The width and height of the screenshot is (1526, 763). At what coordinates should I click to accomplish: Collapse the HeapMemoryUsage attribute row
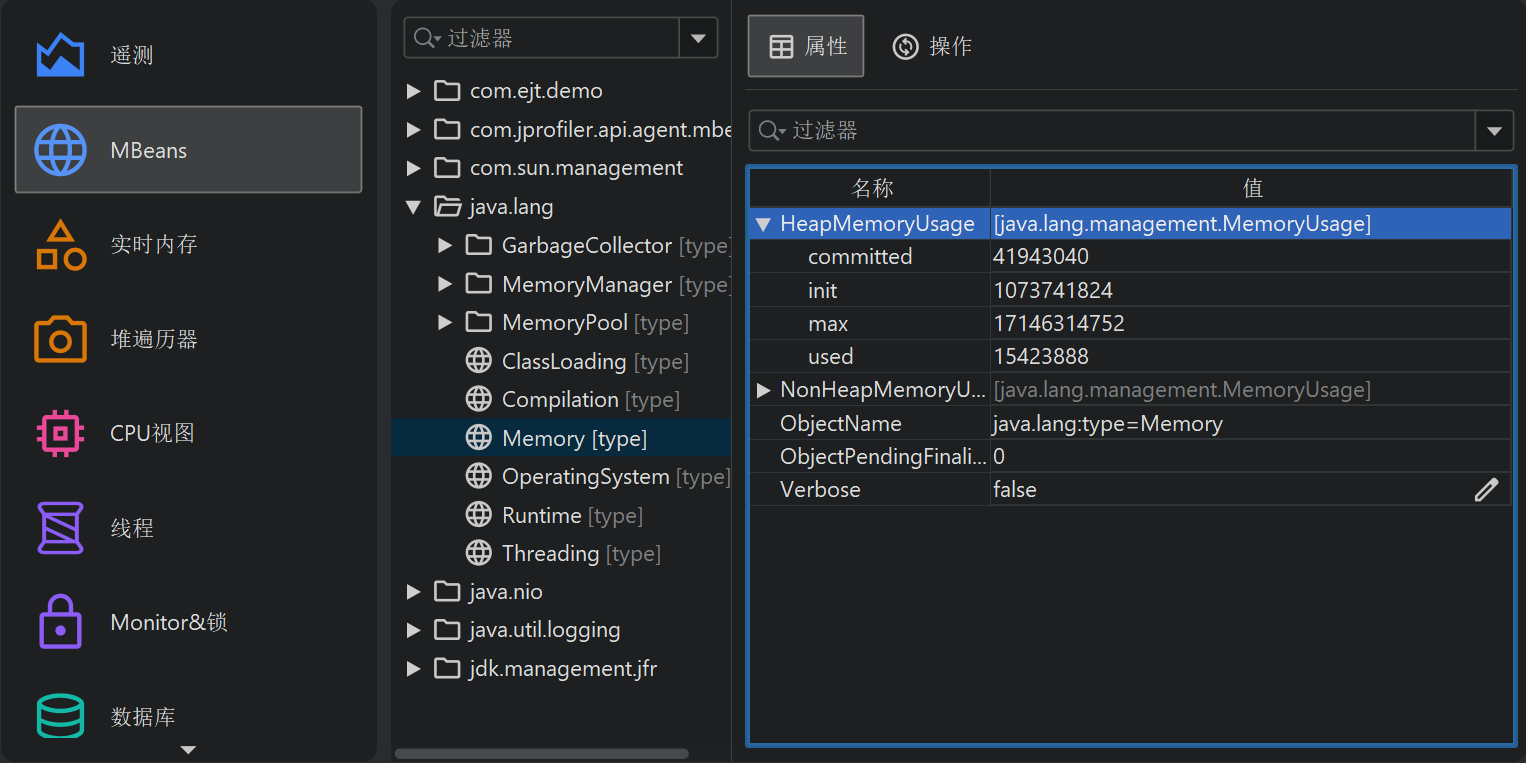pyautogui.click(x=763, y=224)
